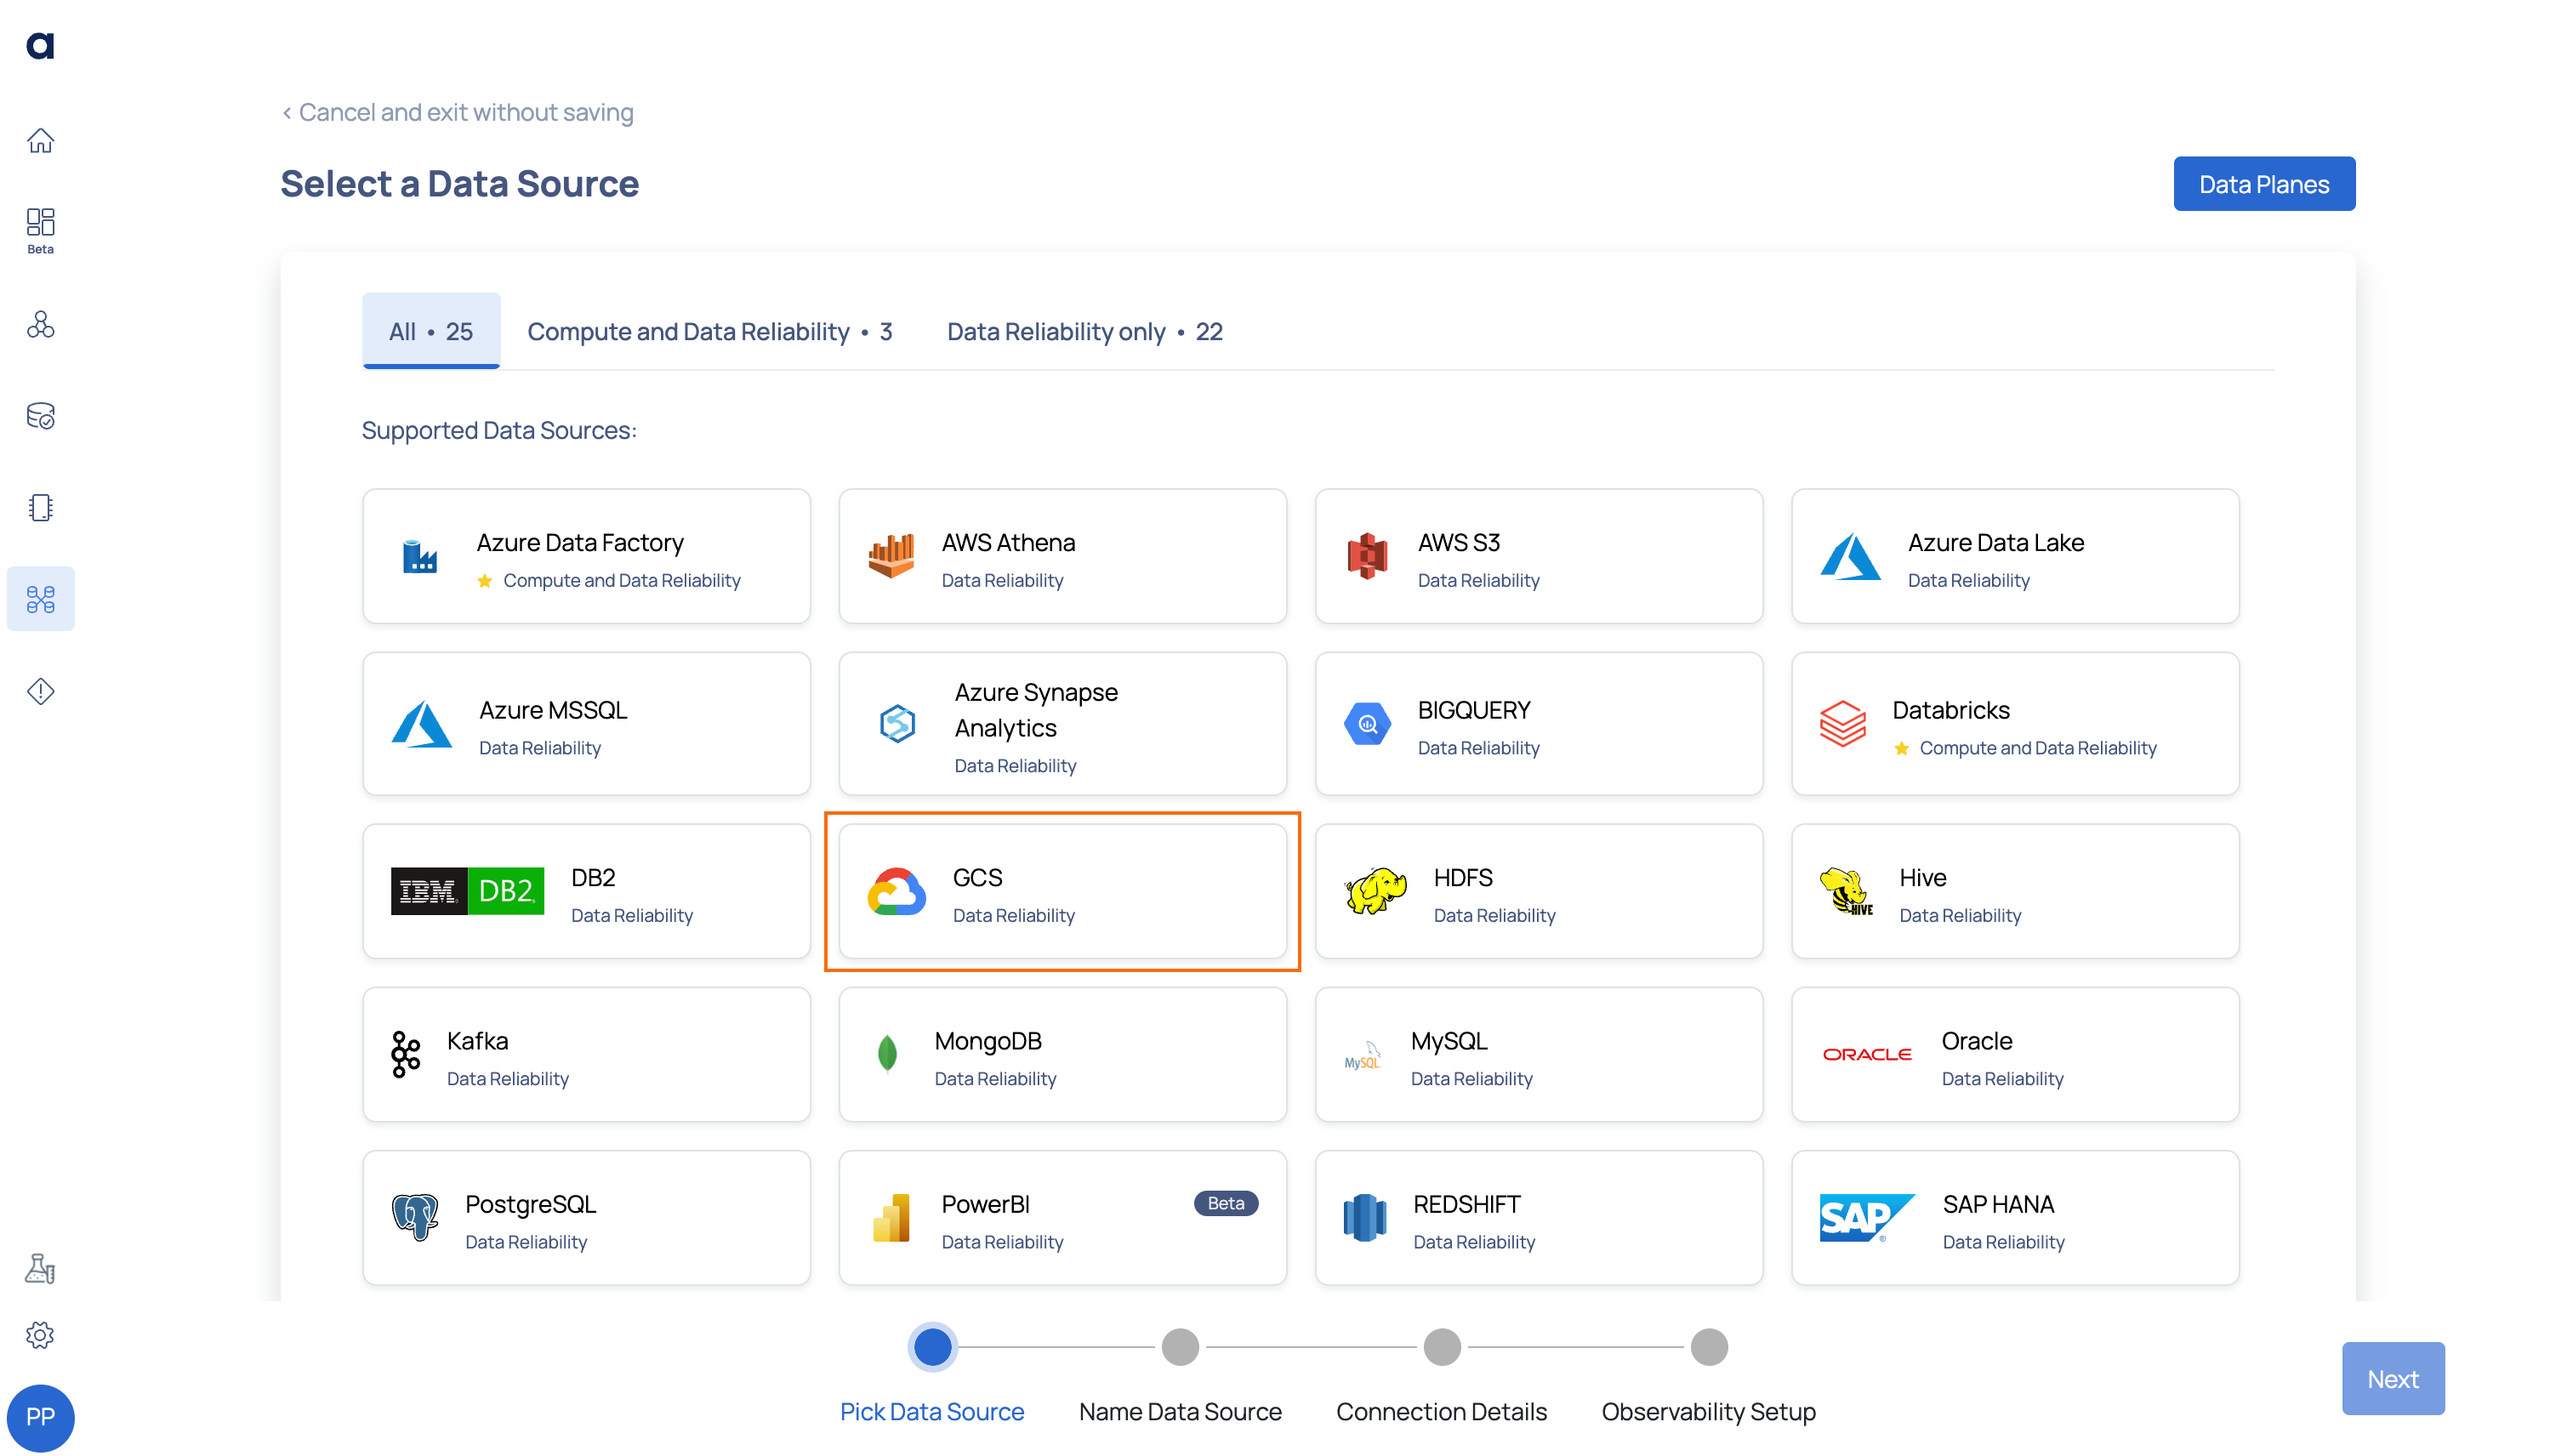
Task: Open the compute chip sidebar icon
Action: point(40,507)
